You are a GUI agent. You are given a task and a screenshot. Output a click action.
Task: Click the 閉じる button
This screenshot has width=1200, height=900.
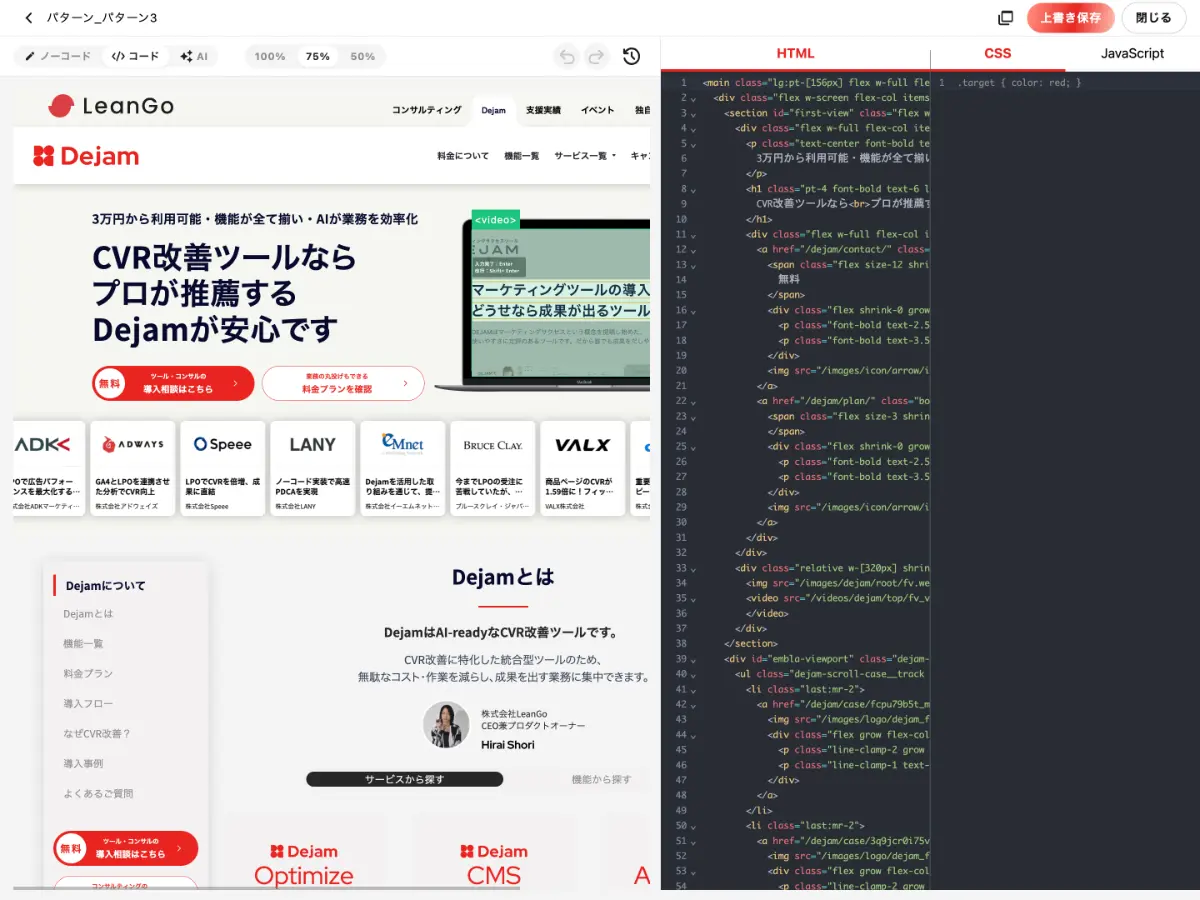[1154, 18]
